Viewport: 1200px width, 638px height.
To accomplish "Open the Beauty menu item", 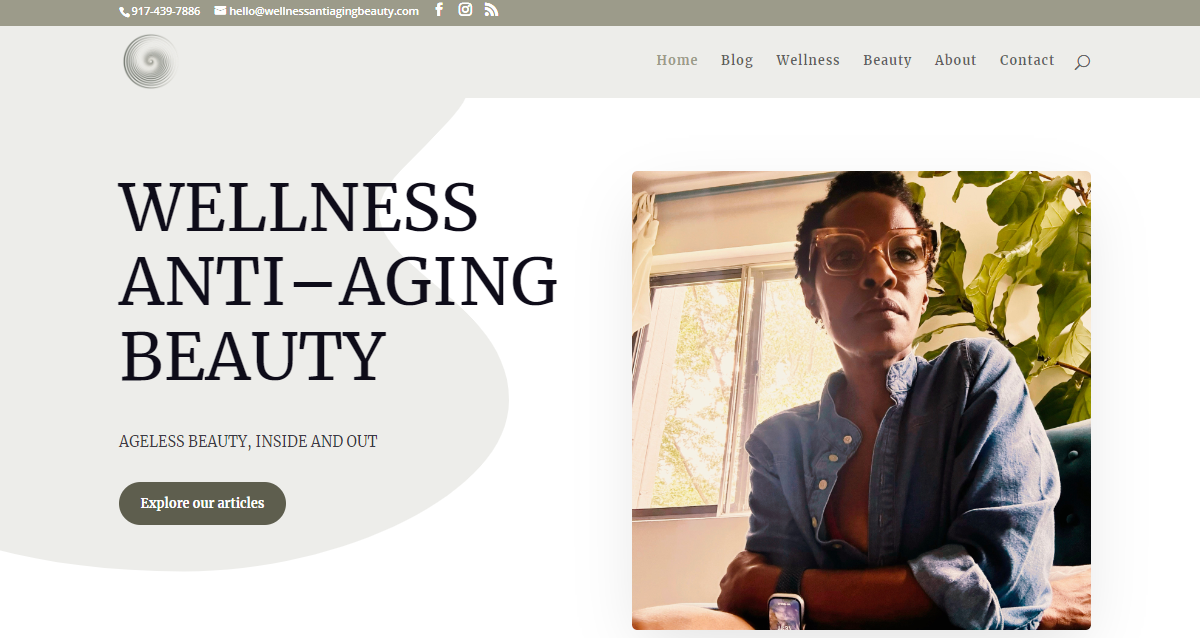I will (x=887, y=60).
